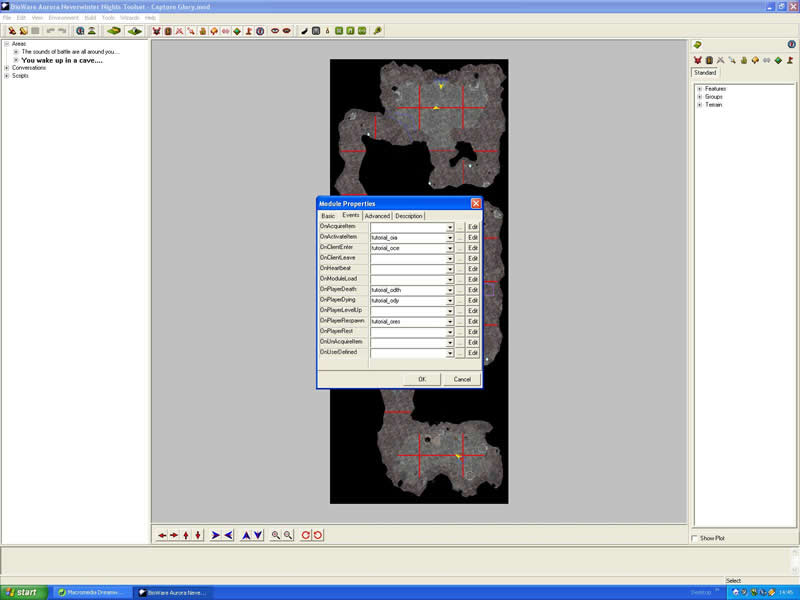Switch to the Advanced tab
Image resolution: width=800 pixels, height=600 pixels.
pos(377,216)
